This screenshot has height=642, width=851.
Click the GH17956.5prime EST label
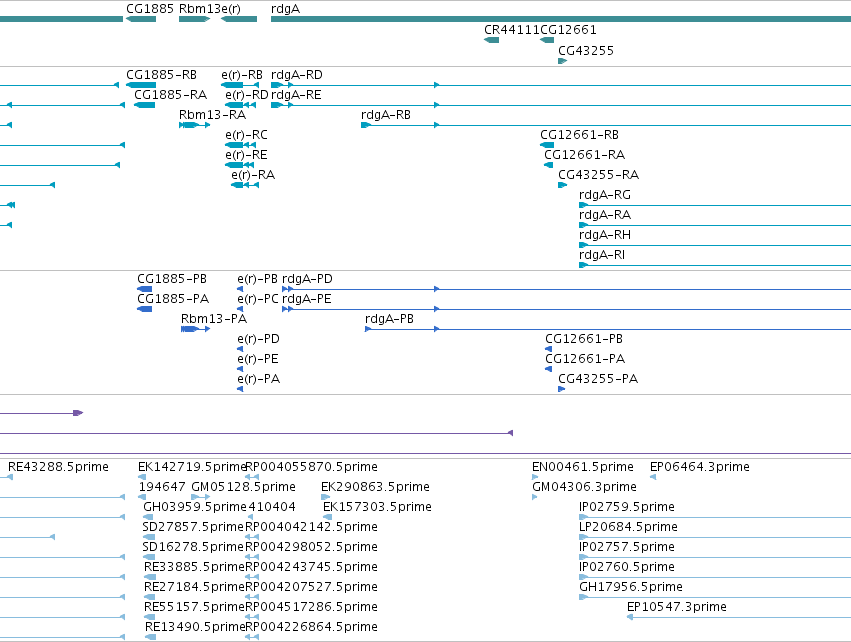point(631,588)
